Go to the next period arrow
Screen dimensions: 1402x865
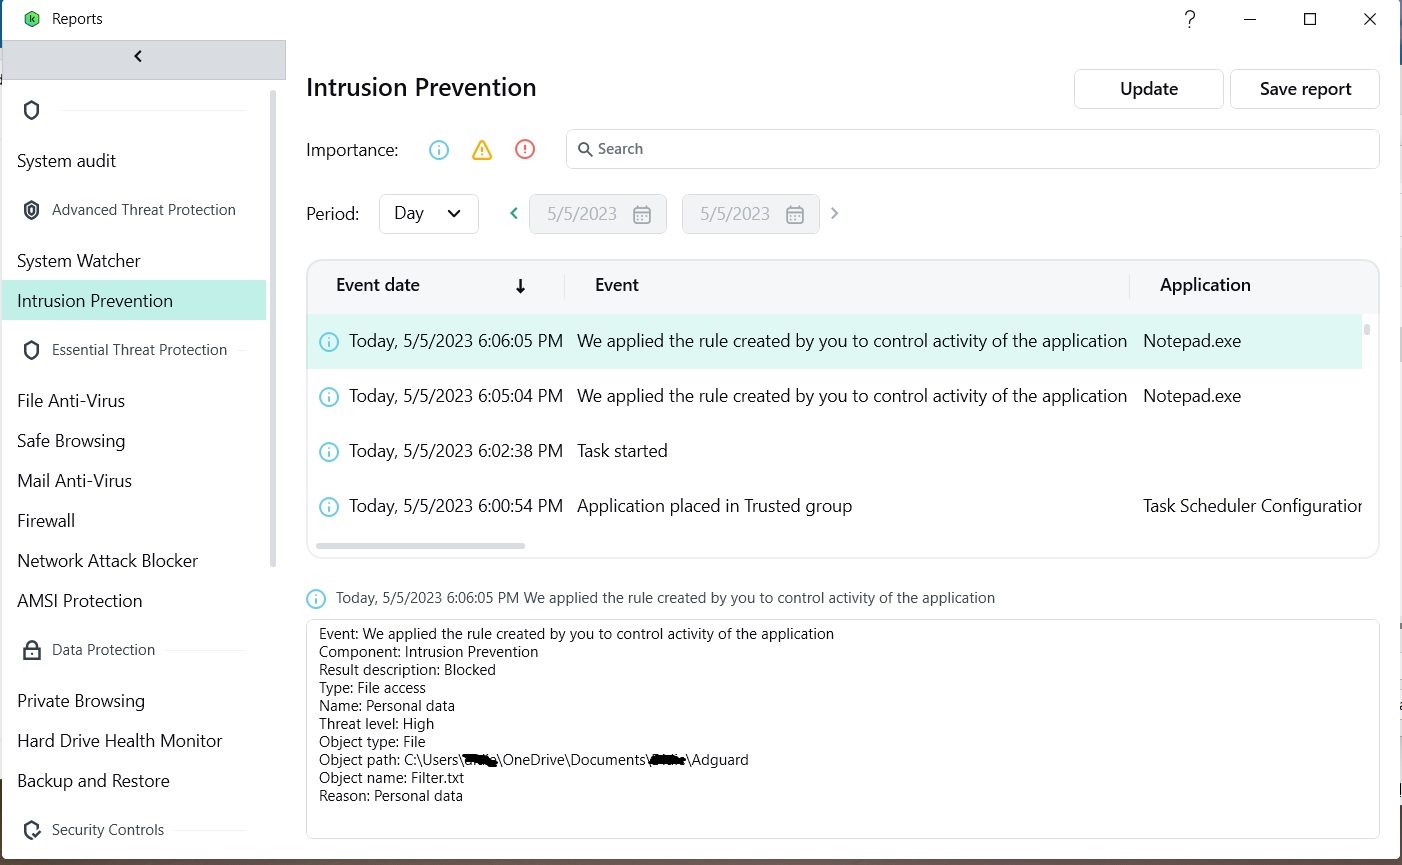834,213
